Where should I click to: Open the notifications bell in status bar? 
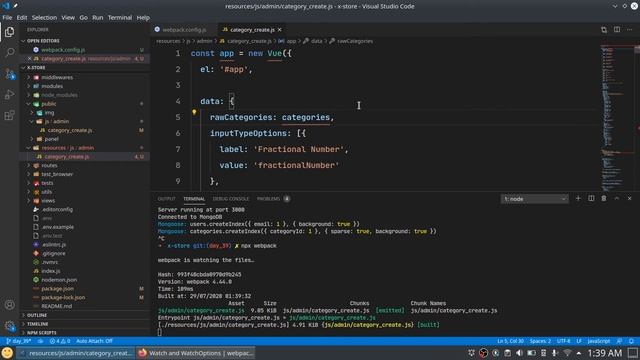tap(631, 341)
